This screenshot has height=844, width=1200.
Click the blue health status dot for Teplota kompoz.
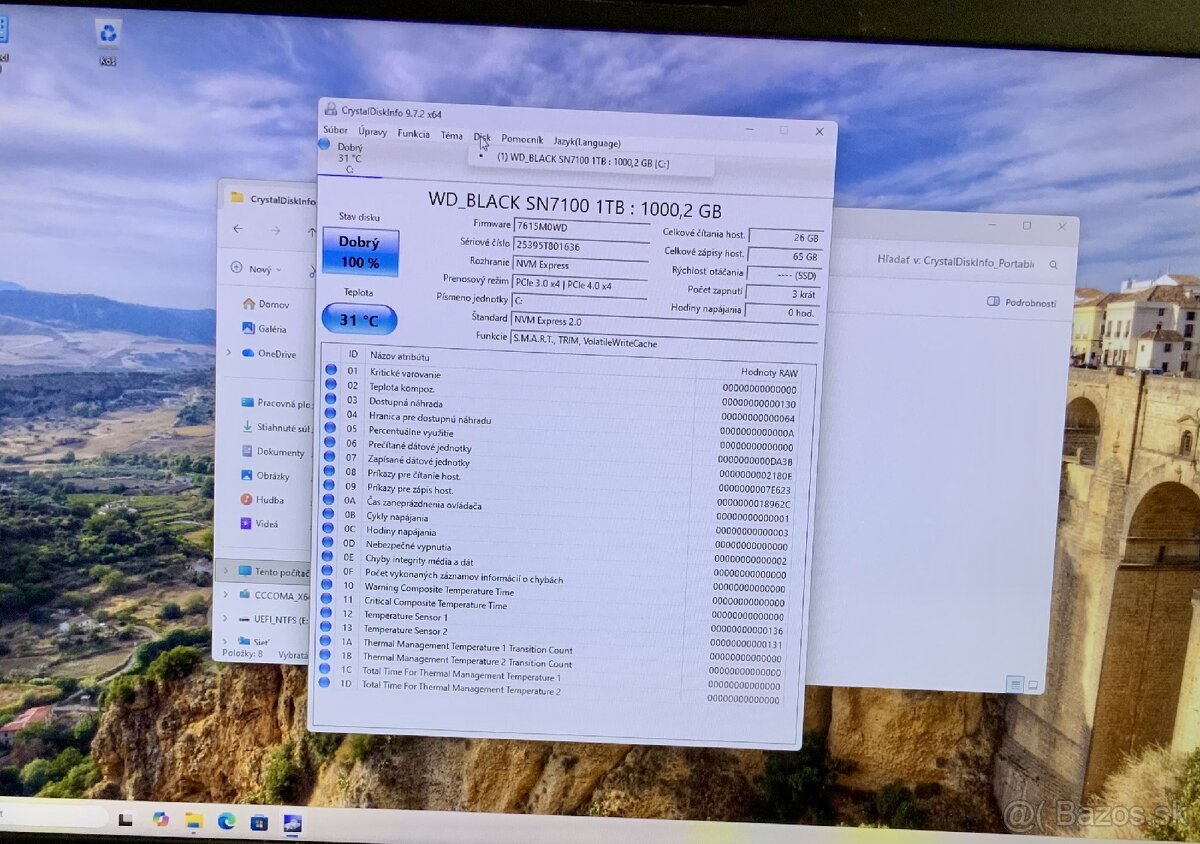[x=332, y=387]
